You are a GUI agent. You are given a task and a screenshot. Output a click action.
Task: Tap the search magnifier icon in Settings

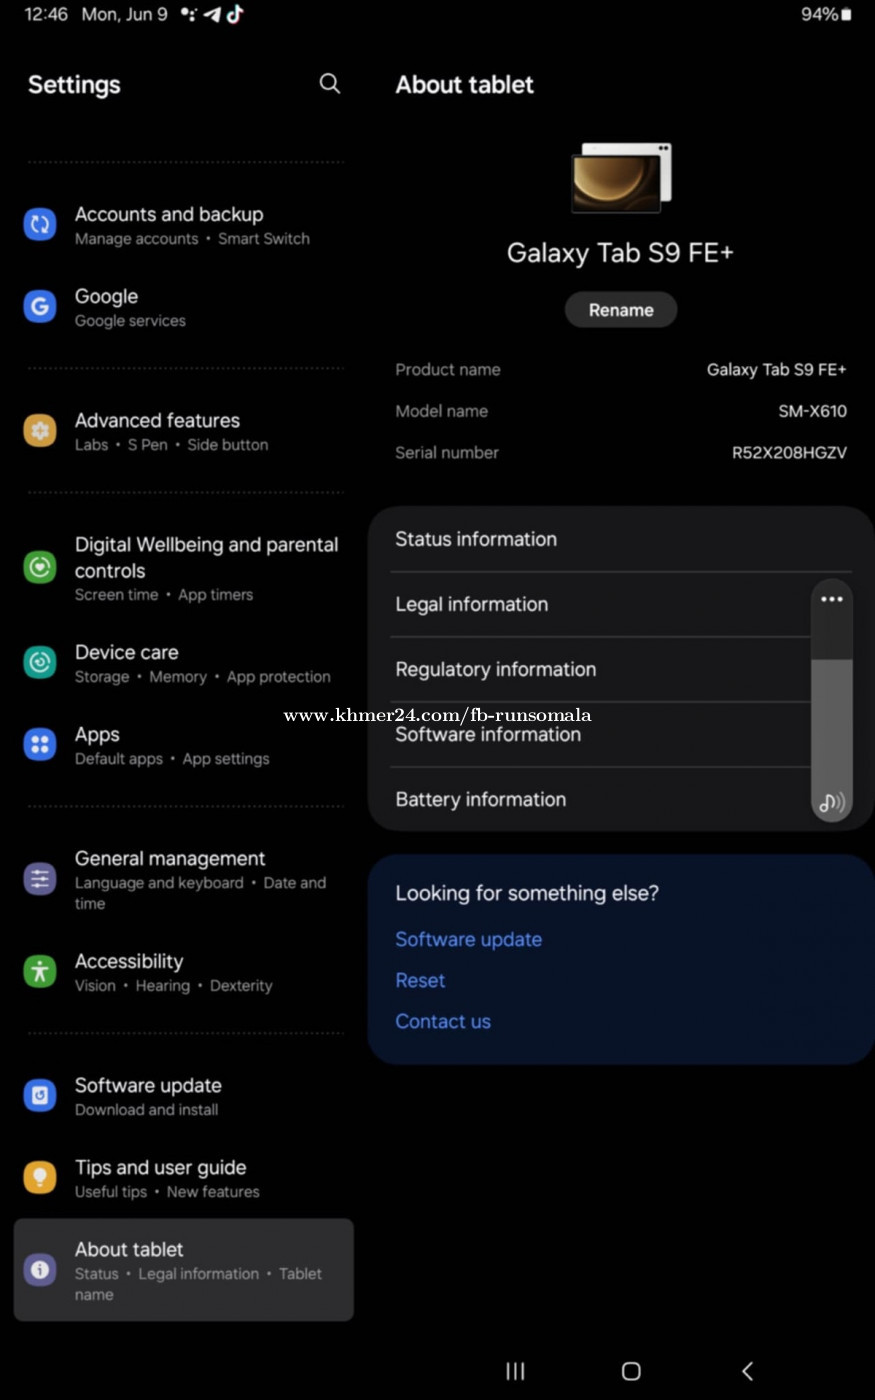click(x=329, y=84)
